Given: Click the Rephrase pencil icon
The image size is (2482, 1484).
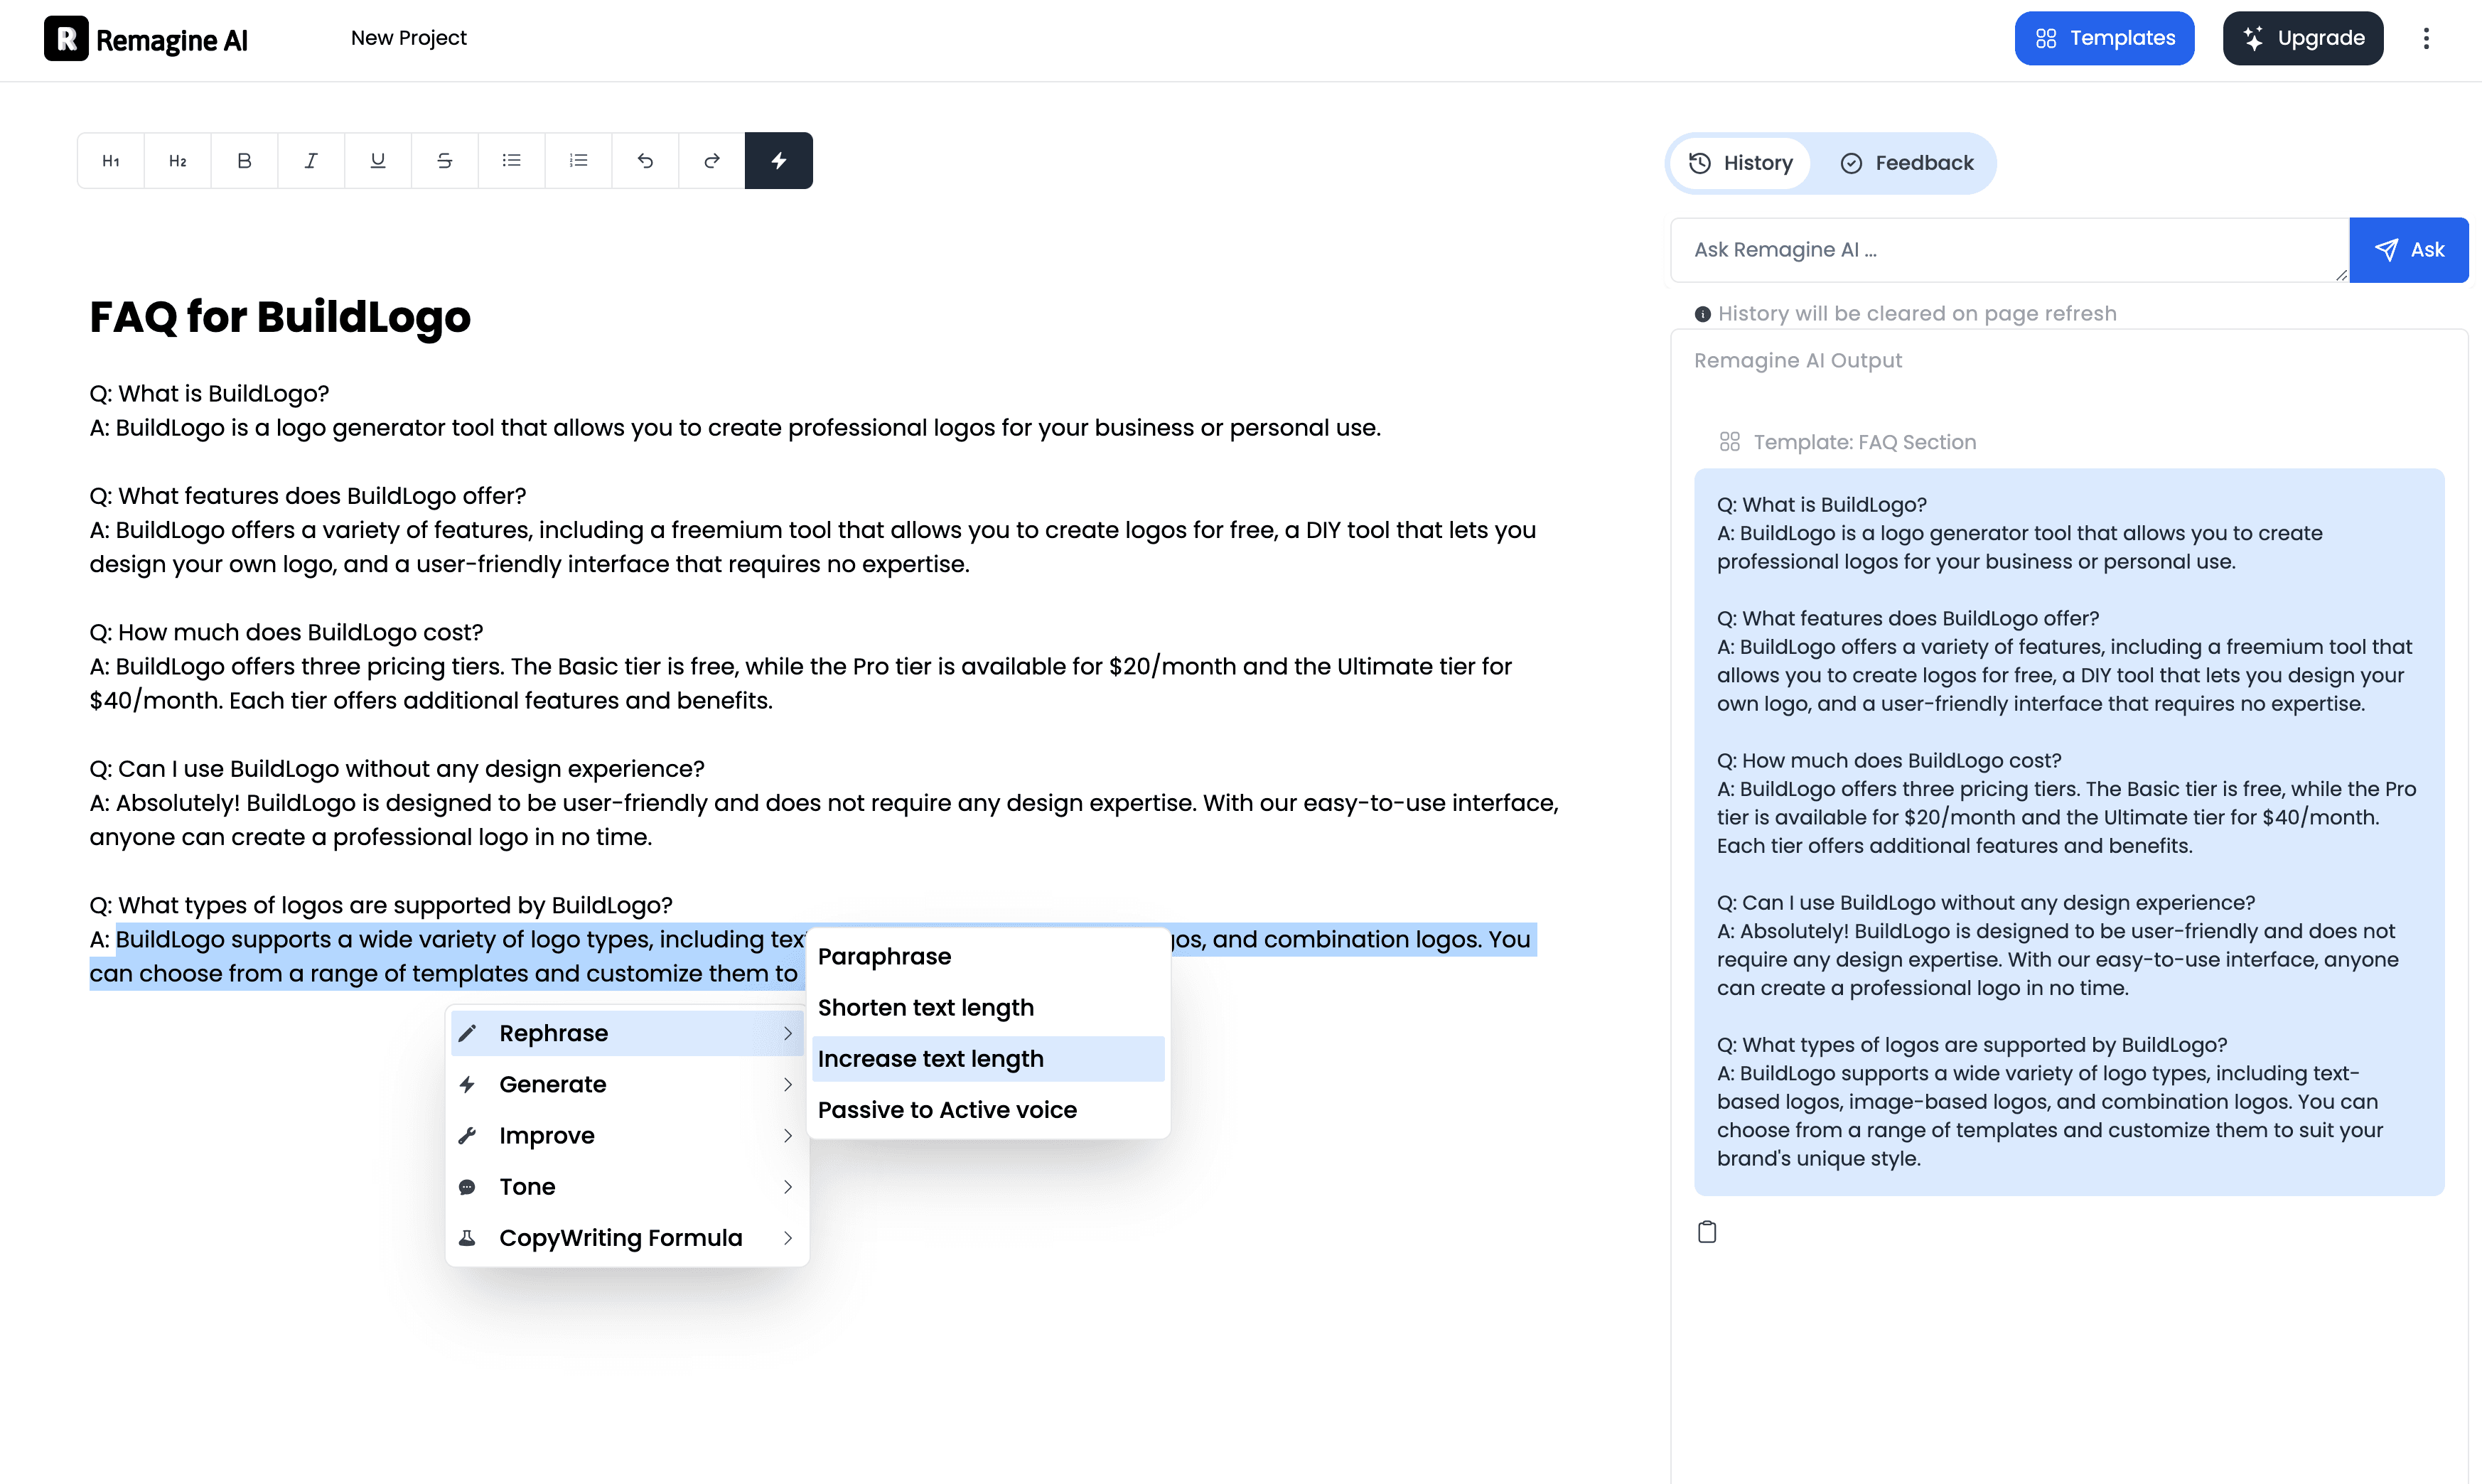Looking at the screenshot, I should (x=467, y=1034).
